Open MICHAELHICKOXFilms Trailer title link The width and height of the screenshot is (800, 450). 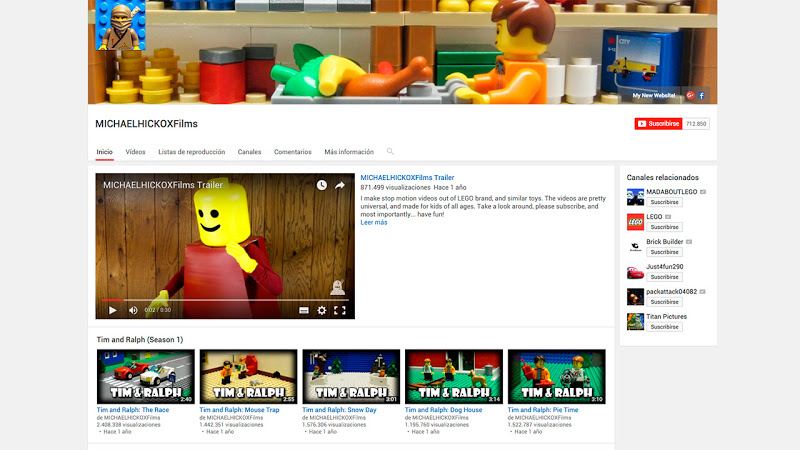coord(407,178)
